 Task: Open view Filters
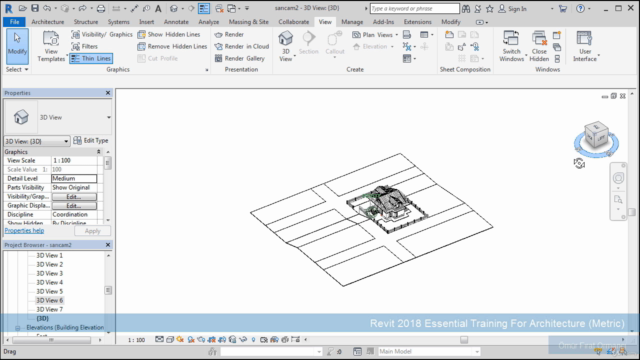pos(84,47)
